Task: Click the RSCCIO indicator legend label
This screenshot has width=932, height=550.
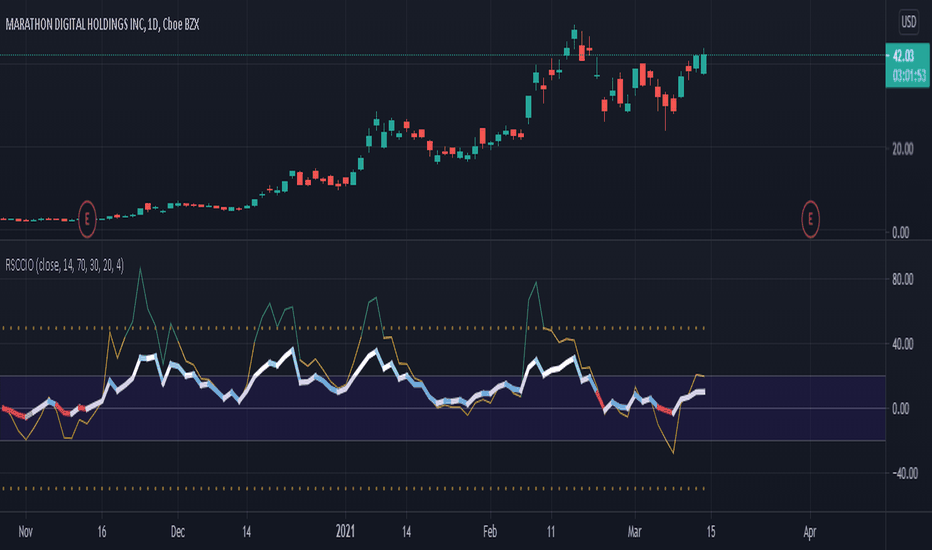Action: [65, 265]
